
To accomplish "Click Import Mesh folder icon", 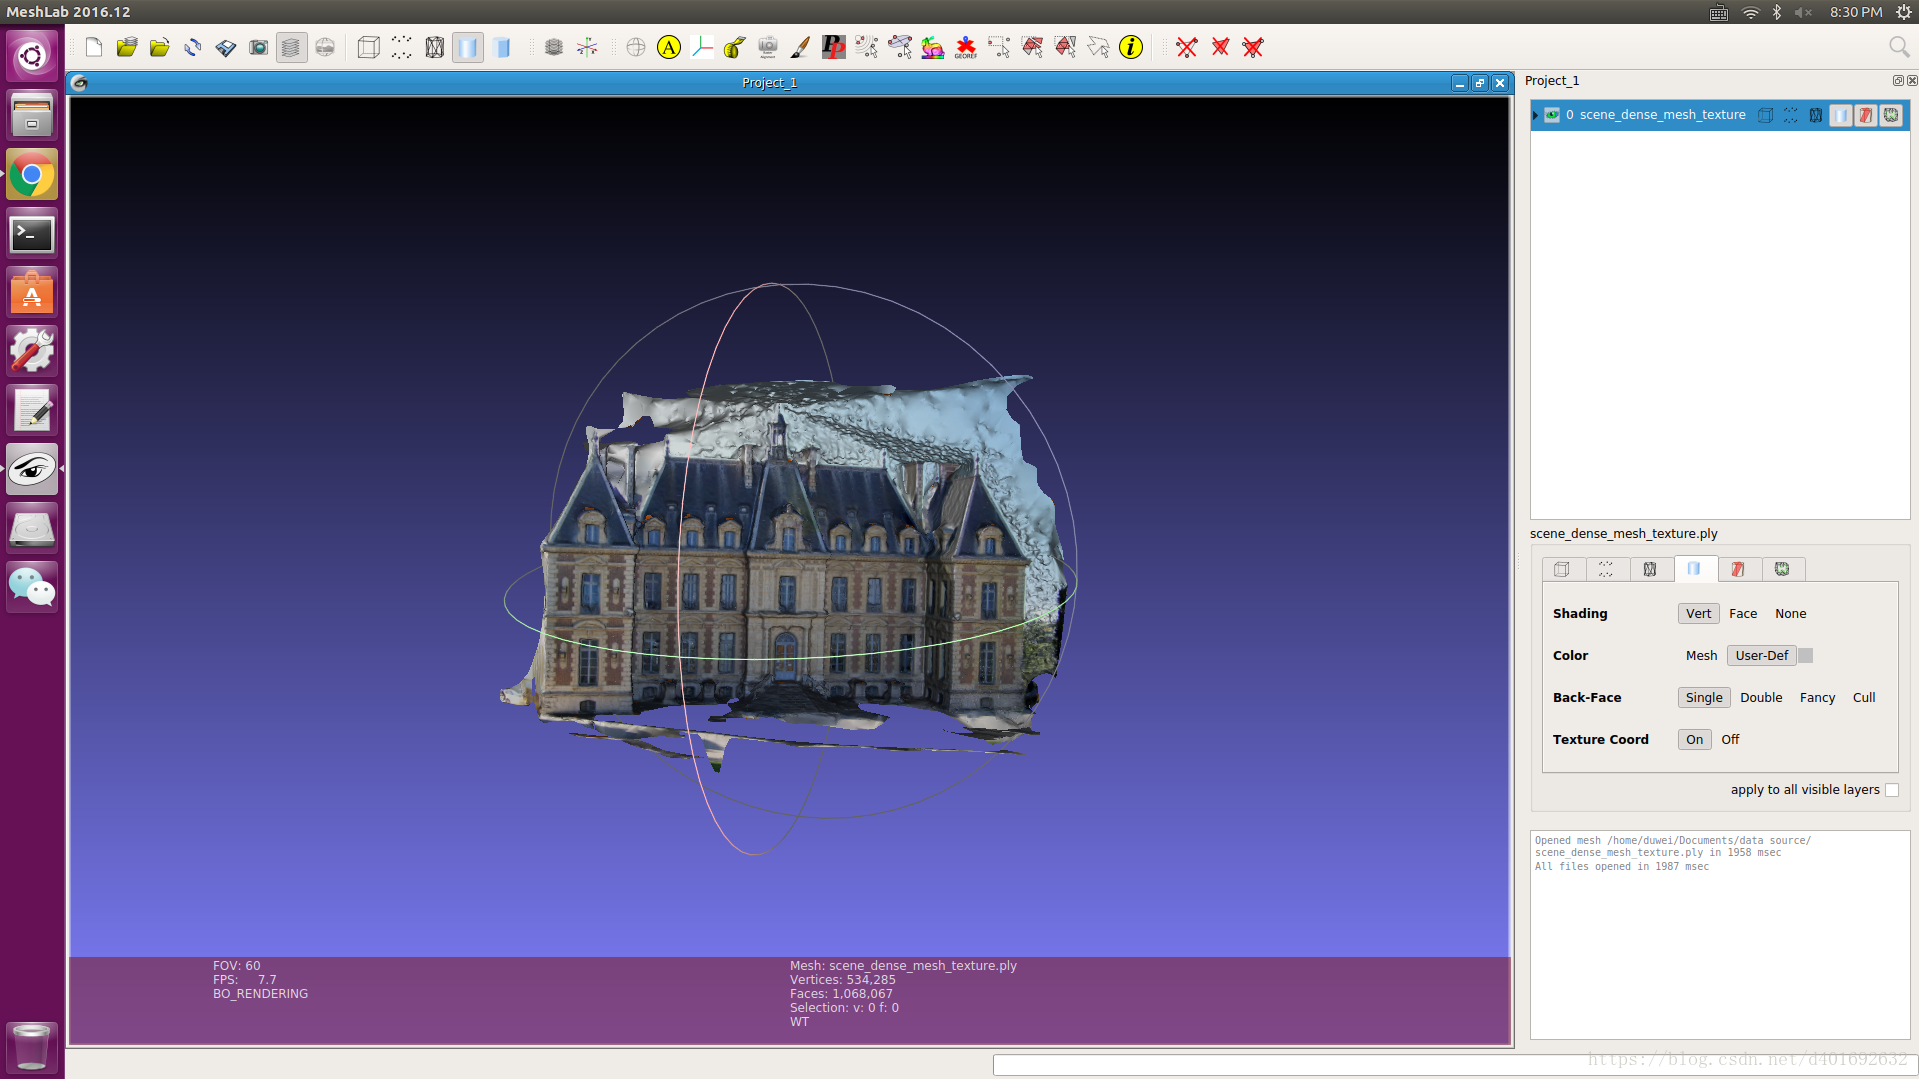I will (x=160, y=47).
